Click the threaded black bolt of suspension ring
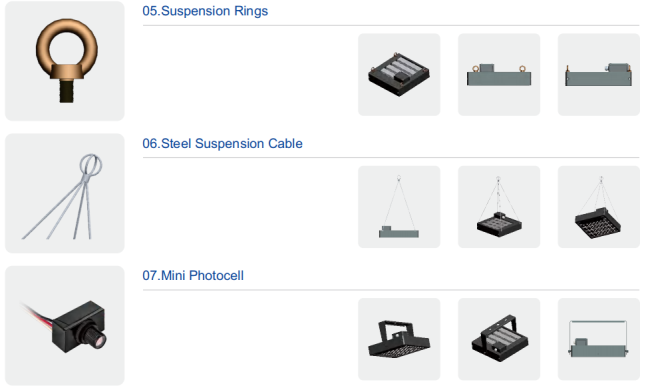Image resolution: width=650 pixels, height=386 pixels. pyautogui.click(x=66, y=90)
